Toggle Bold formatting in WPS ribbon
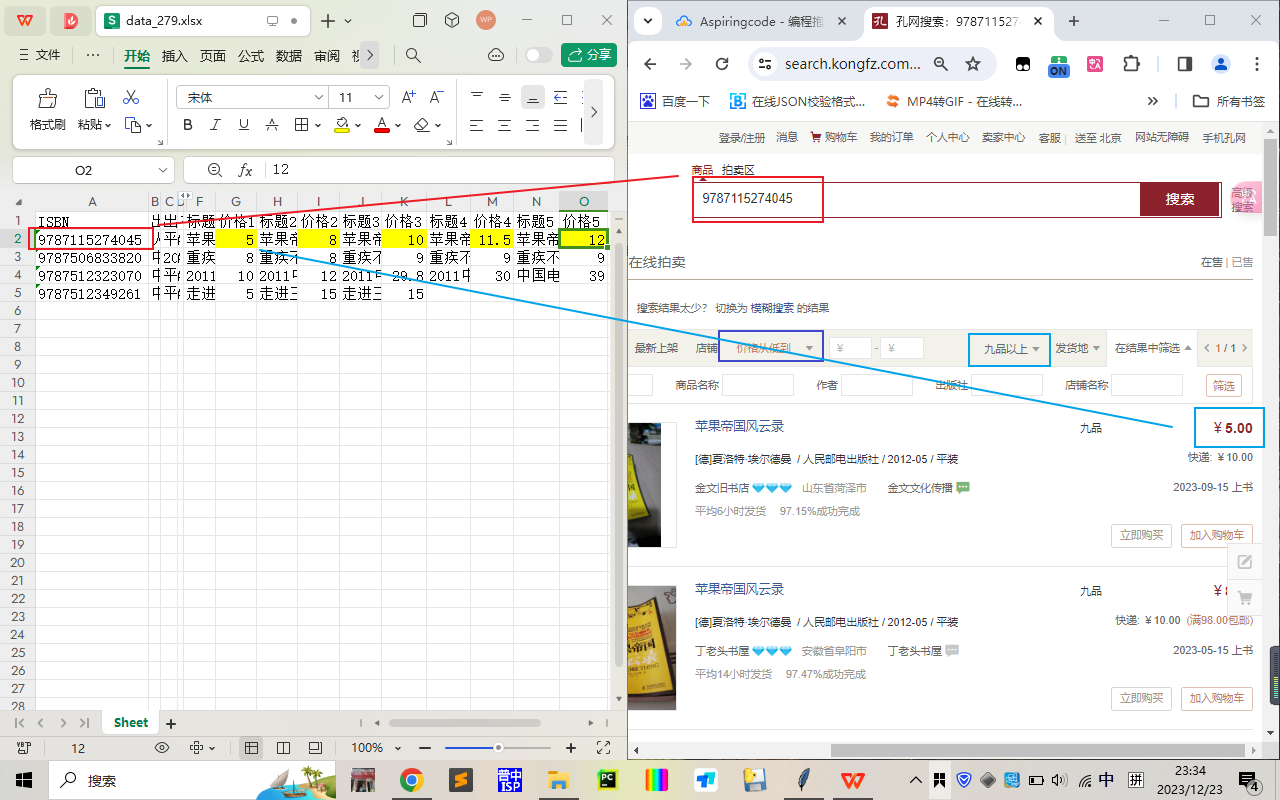Screen dimensions: 1280x800 pyautogui.click(x=187, y=125)
